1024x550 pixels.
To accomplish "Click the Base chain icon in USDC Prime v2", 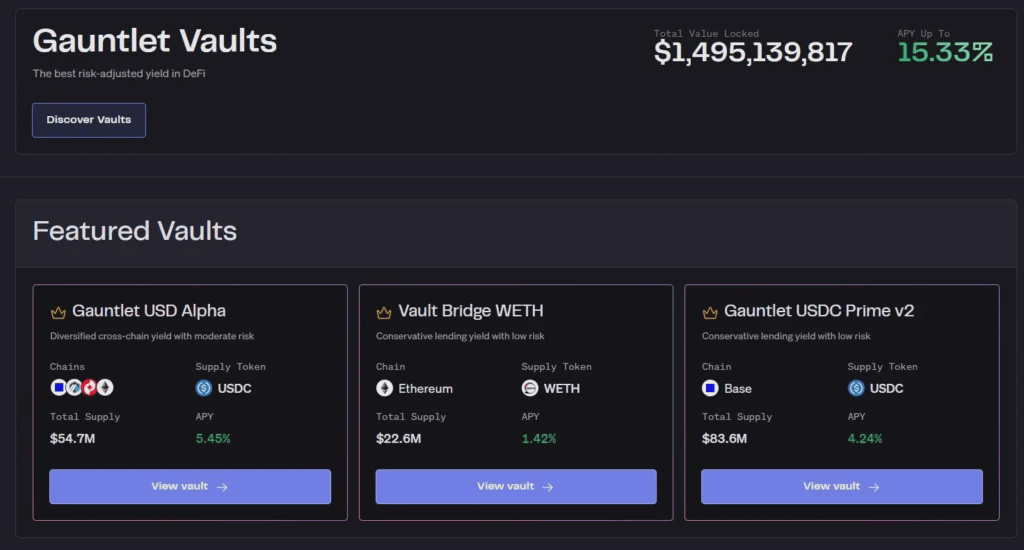I will point(710,388).
